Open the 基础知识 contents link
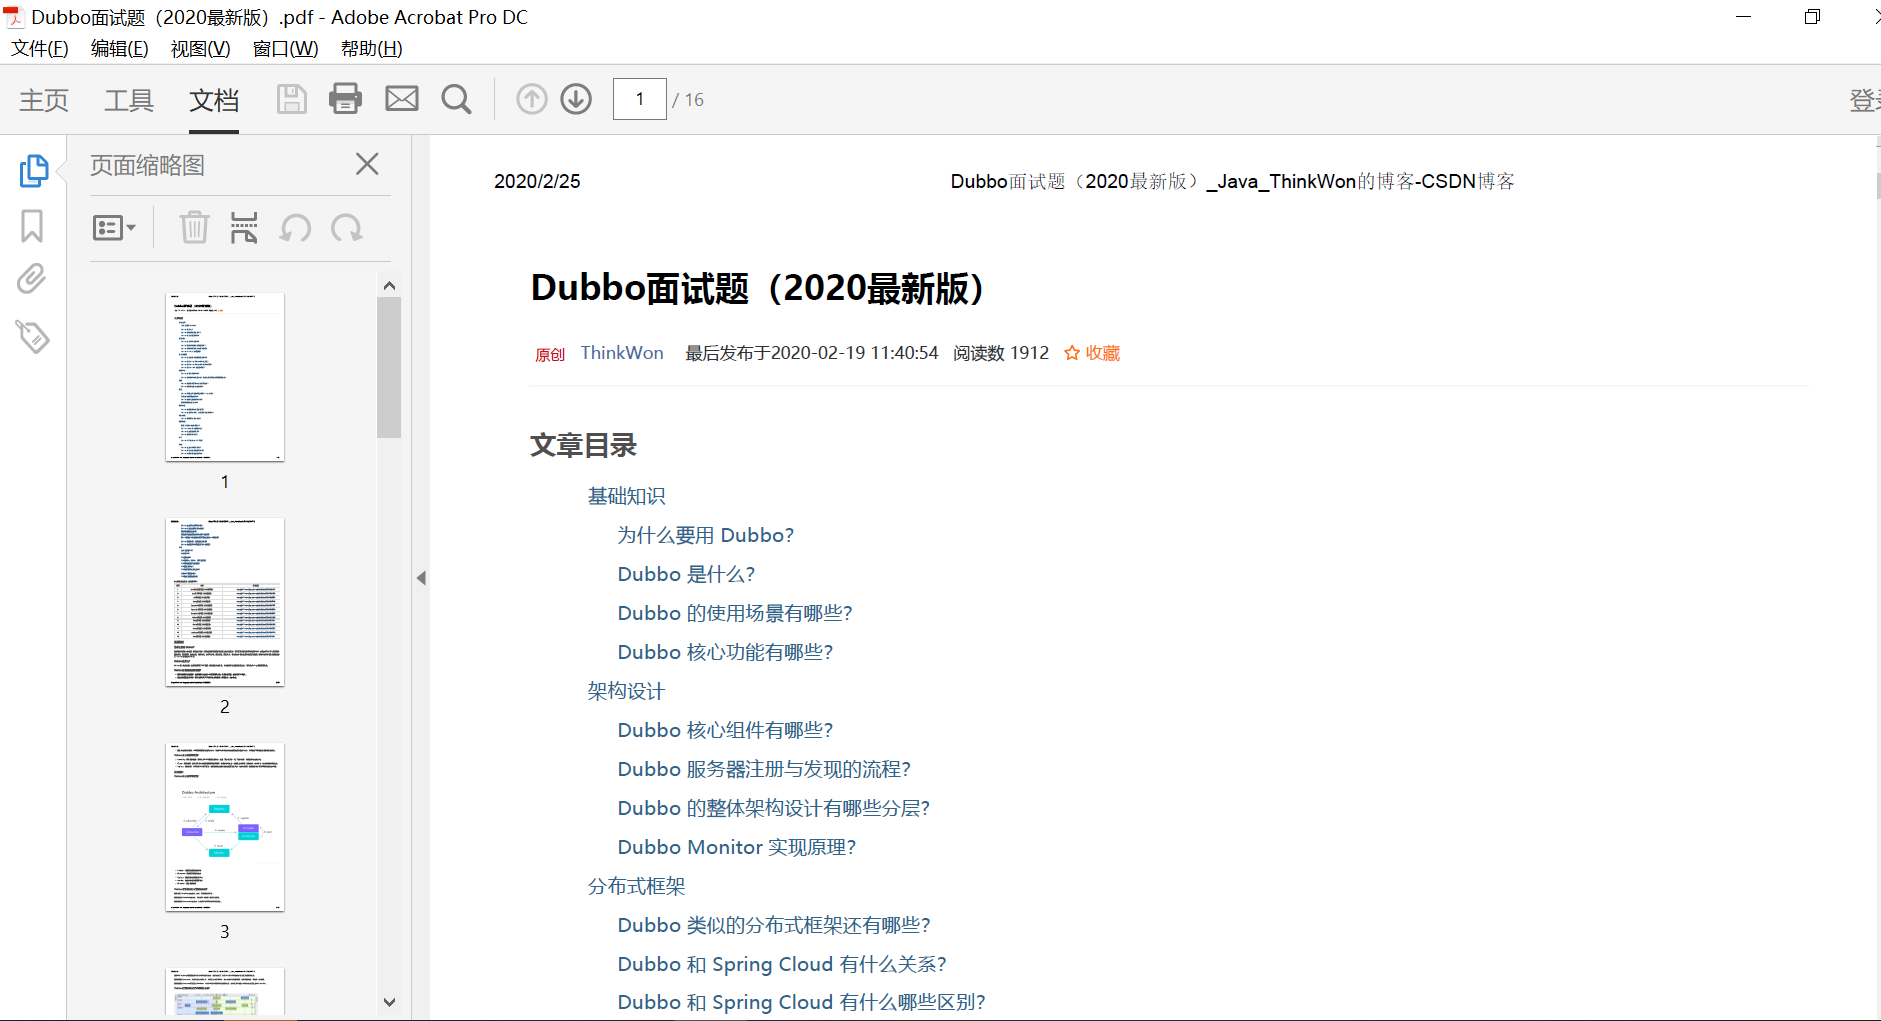 [x=626, y=496]
